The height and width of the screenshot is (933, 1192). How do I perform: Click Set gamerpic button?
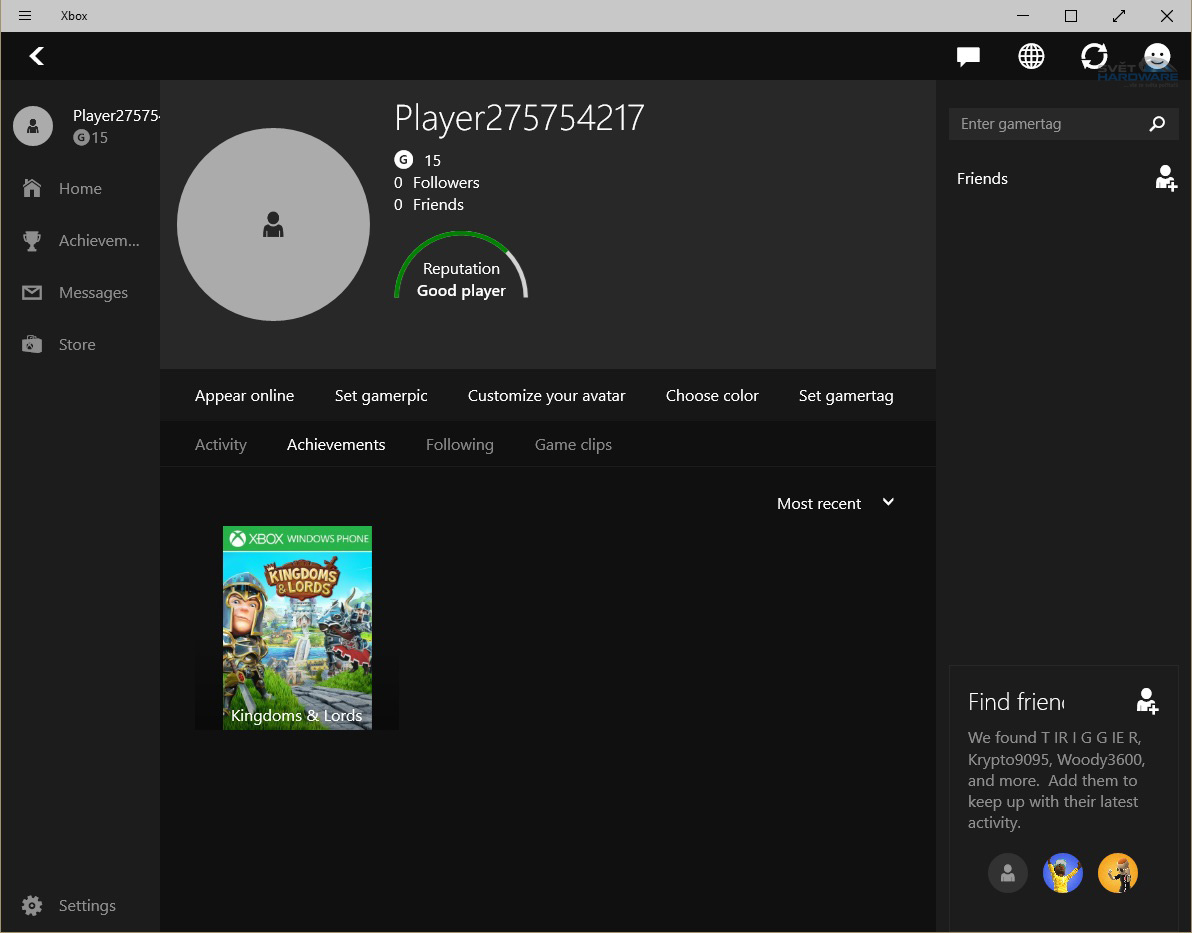381,396
